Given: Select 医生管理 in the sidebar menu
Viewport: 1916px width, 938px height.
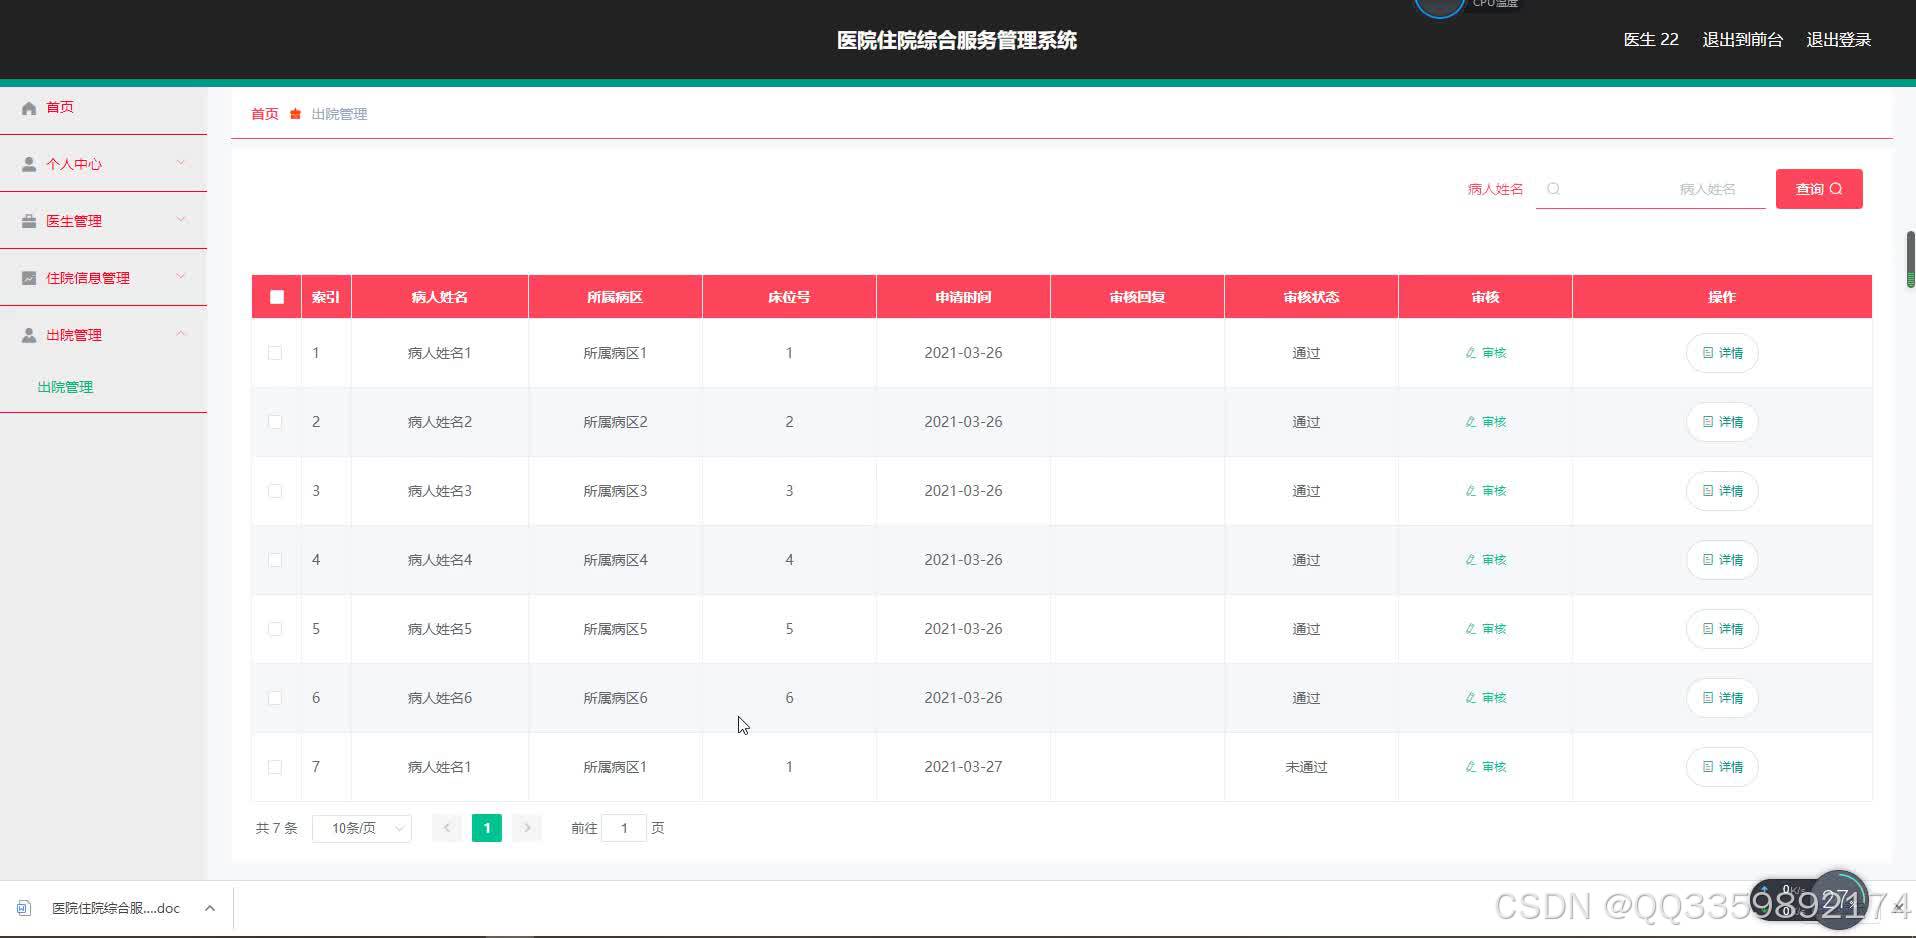Looking at the screenshot, I should [74, 221].
